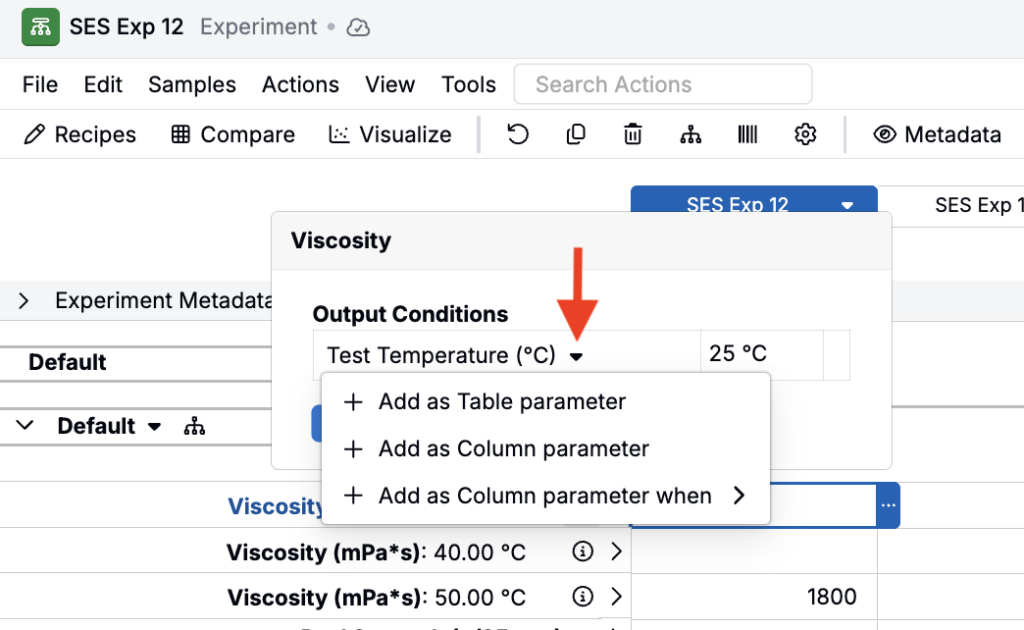
Task: Click info icon for Viscosity 40.00 °C
Action: [583, 552]
